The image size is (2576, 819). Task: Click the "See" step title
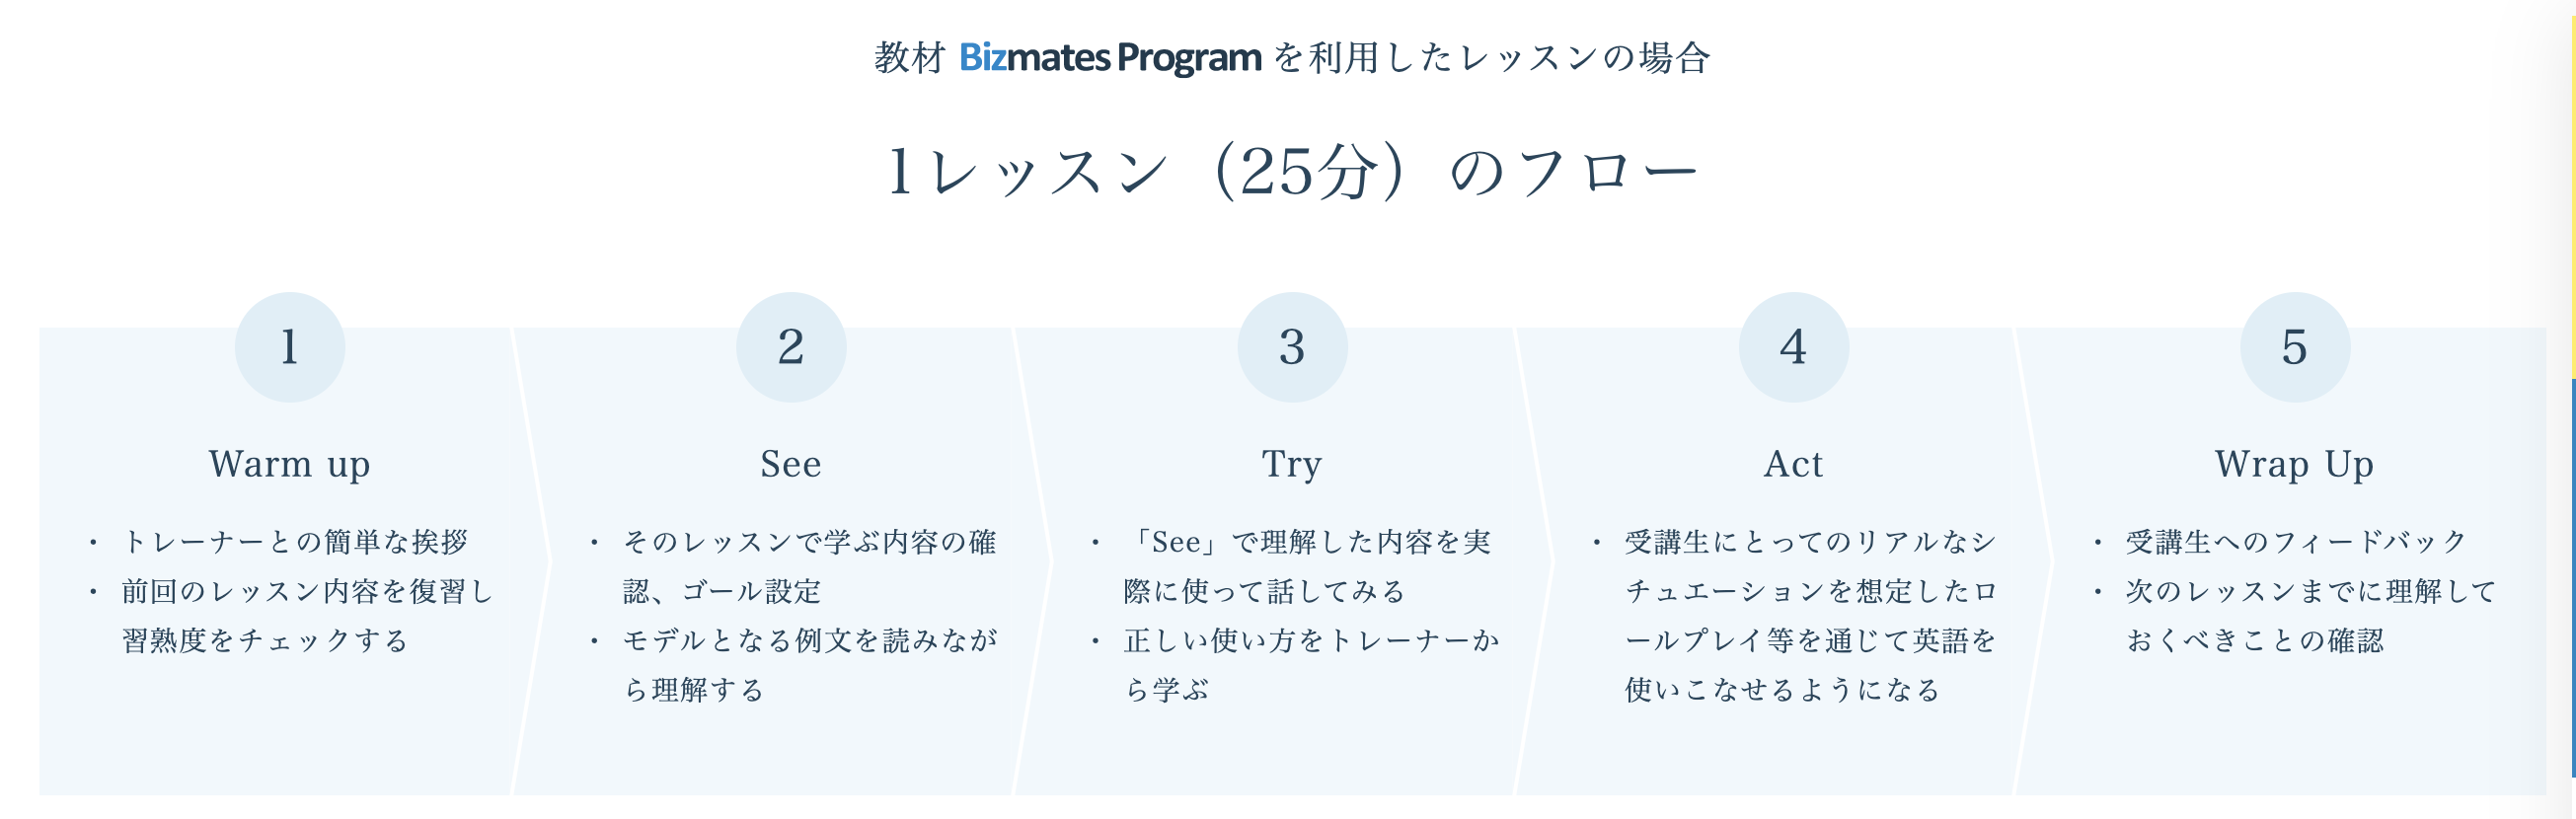[x=791, y=464]
